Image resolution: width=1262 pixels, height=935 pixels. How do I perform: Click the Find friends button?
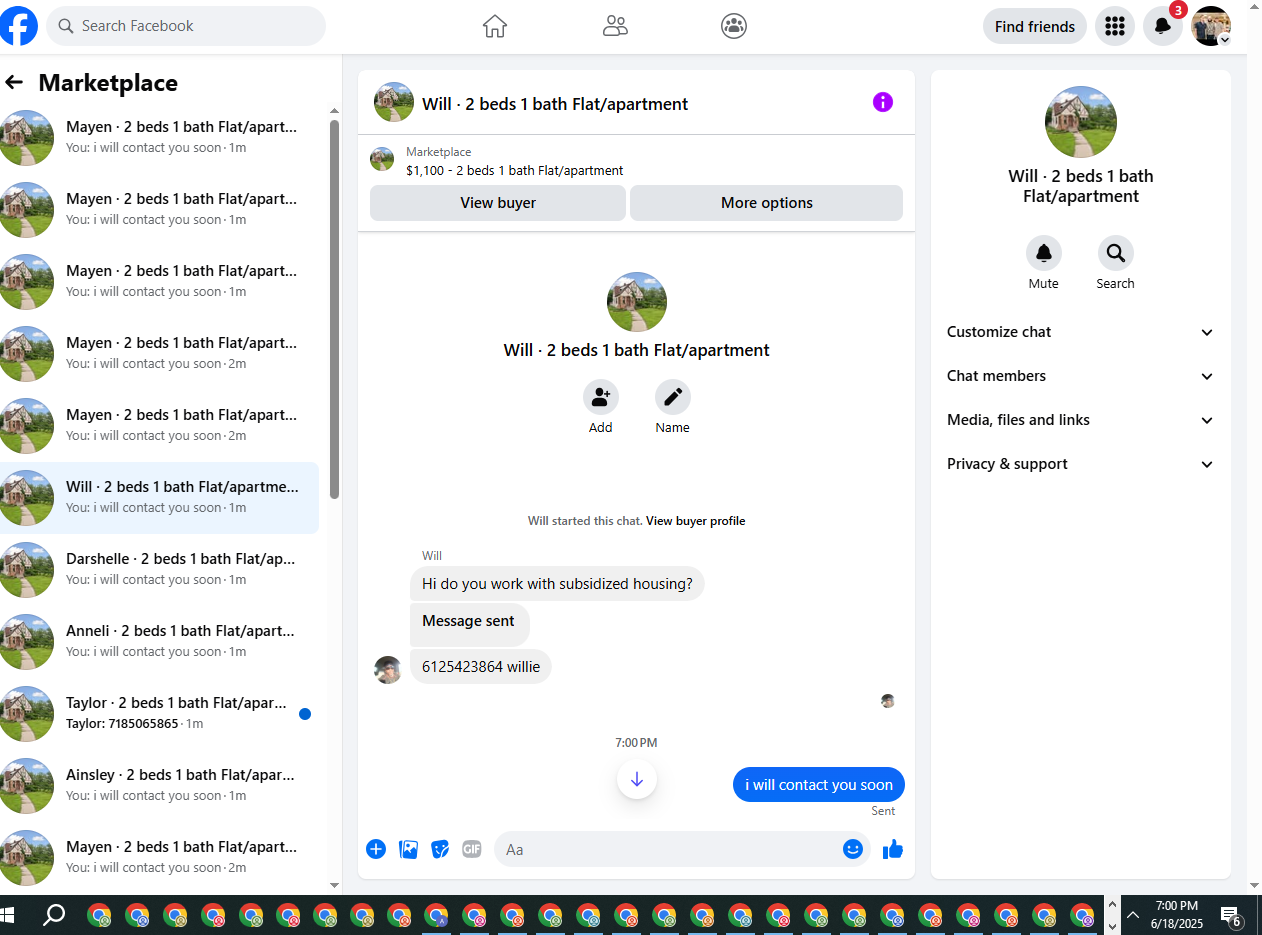point(1035,26)
